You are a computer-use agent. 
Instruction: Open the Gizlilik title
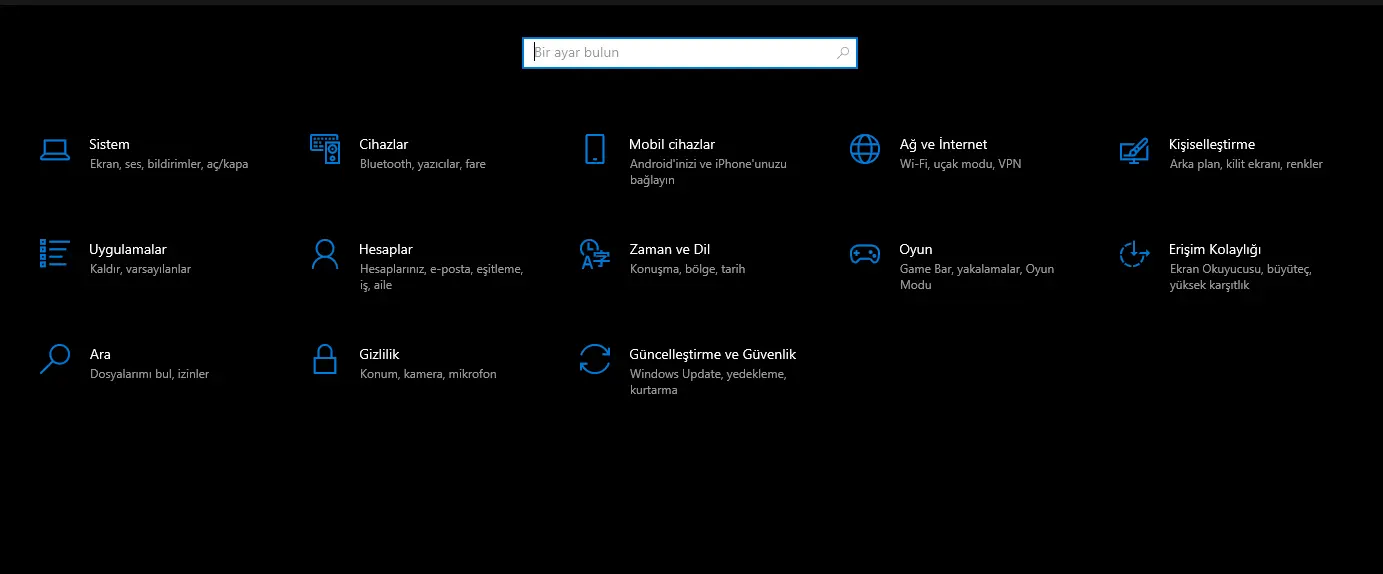point(379,354)
